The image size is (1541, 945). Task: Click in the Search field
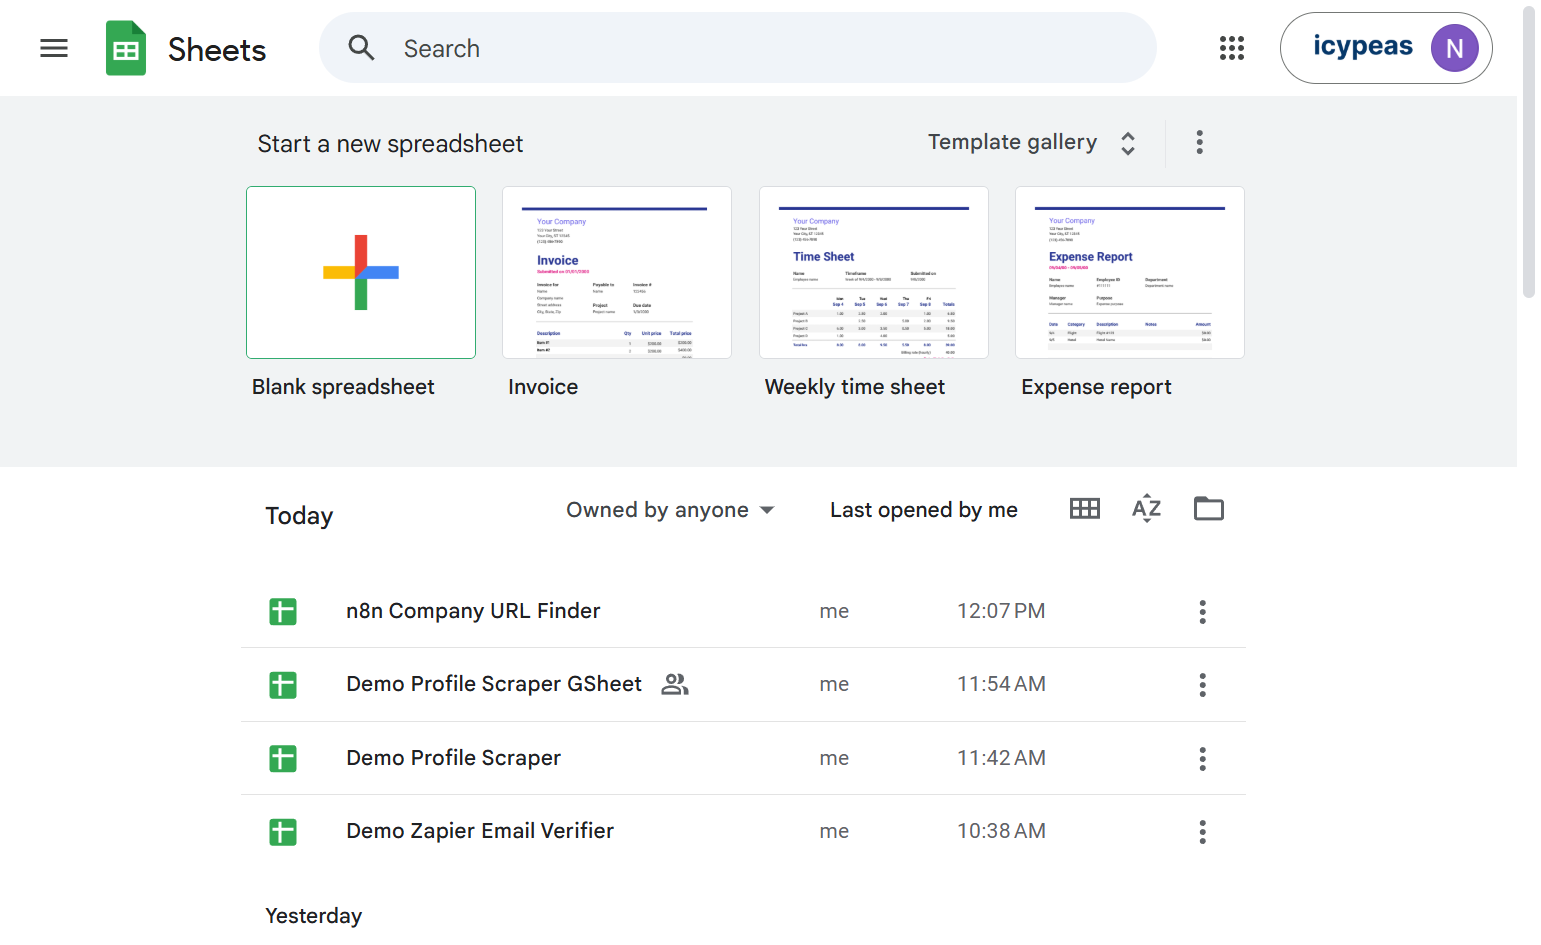(738, 48)
